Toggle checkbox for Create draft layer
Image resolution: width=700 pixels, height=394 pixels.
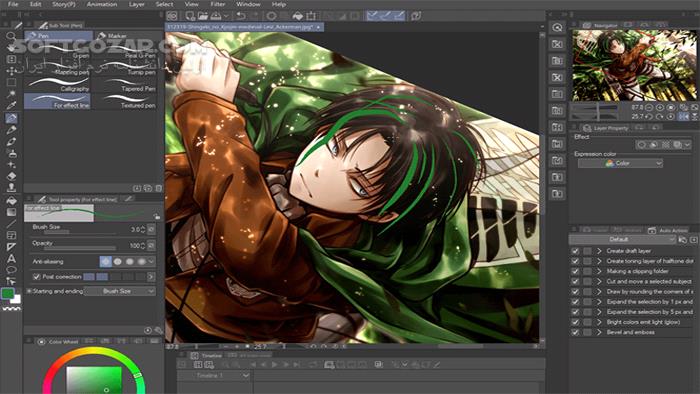pos(575,251)
